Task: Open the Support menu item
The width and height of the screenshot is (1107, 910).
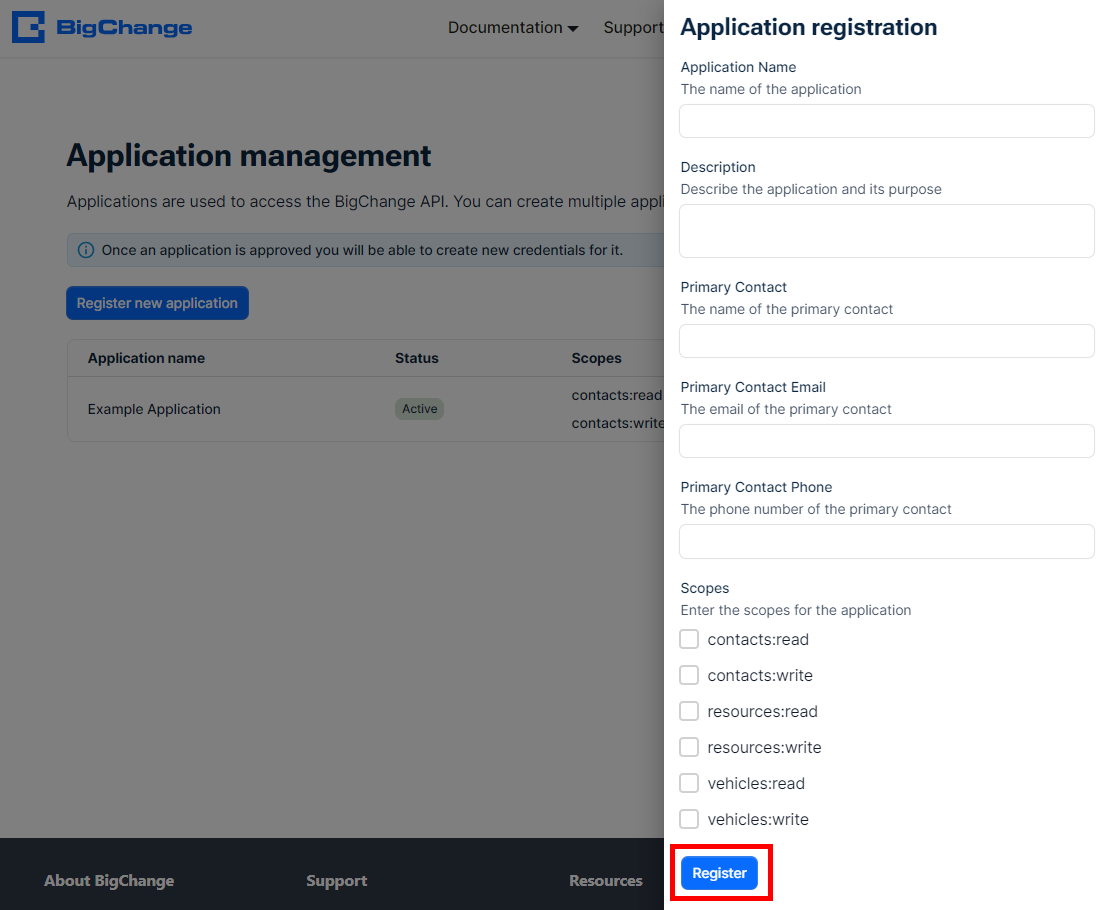Action: tap(633, 28)
